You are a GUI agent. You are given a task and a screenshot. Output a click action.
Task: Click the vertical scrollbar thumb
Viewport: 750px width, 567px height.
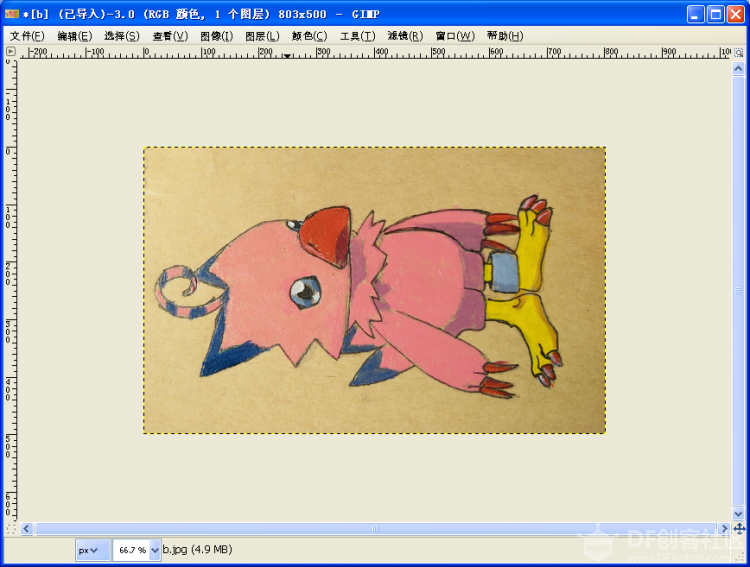point(738,291)
